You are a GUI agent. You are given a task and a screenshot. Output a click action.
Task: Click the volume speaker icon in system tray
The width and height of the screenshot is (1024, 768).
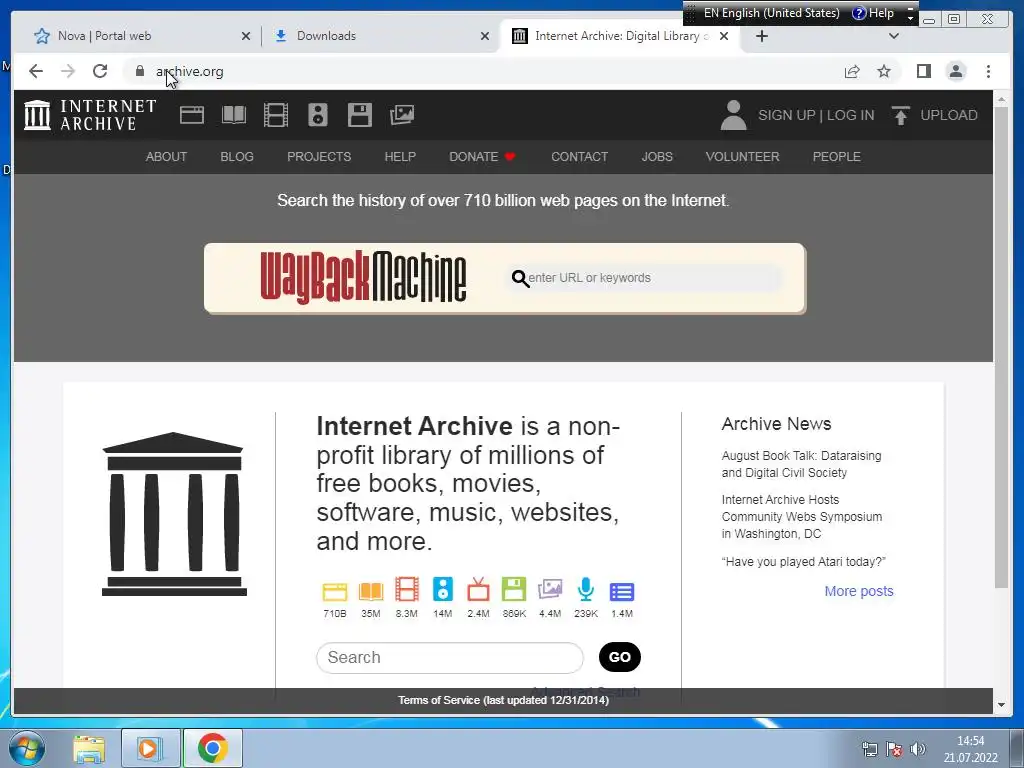pos(918,749)
